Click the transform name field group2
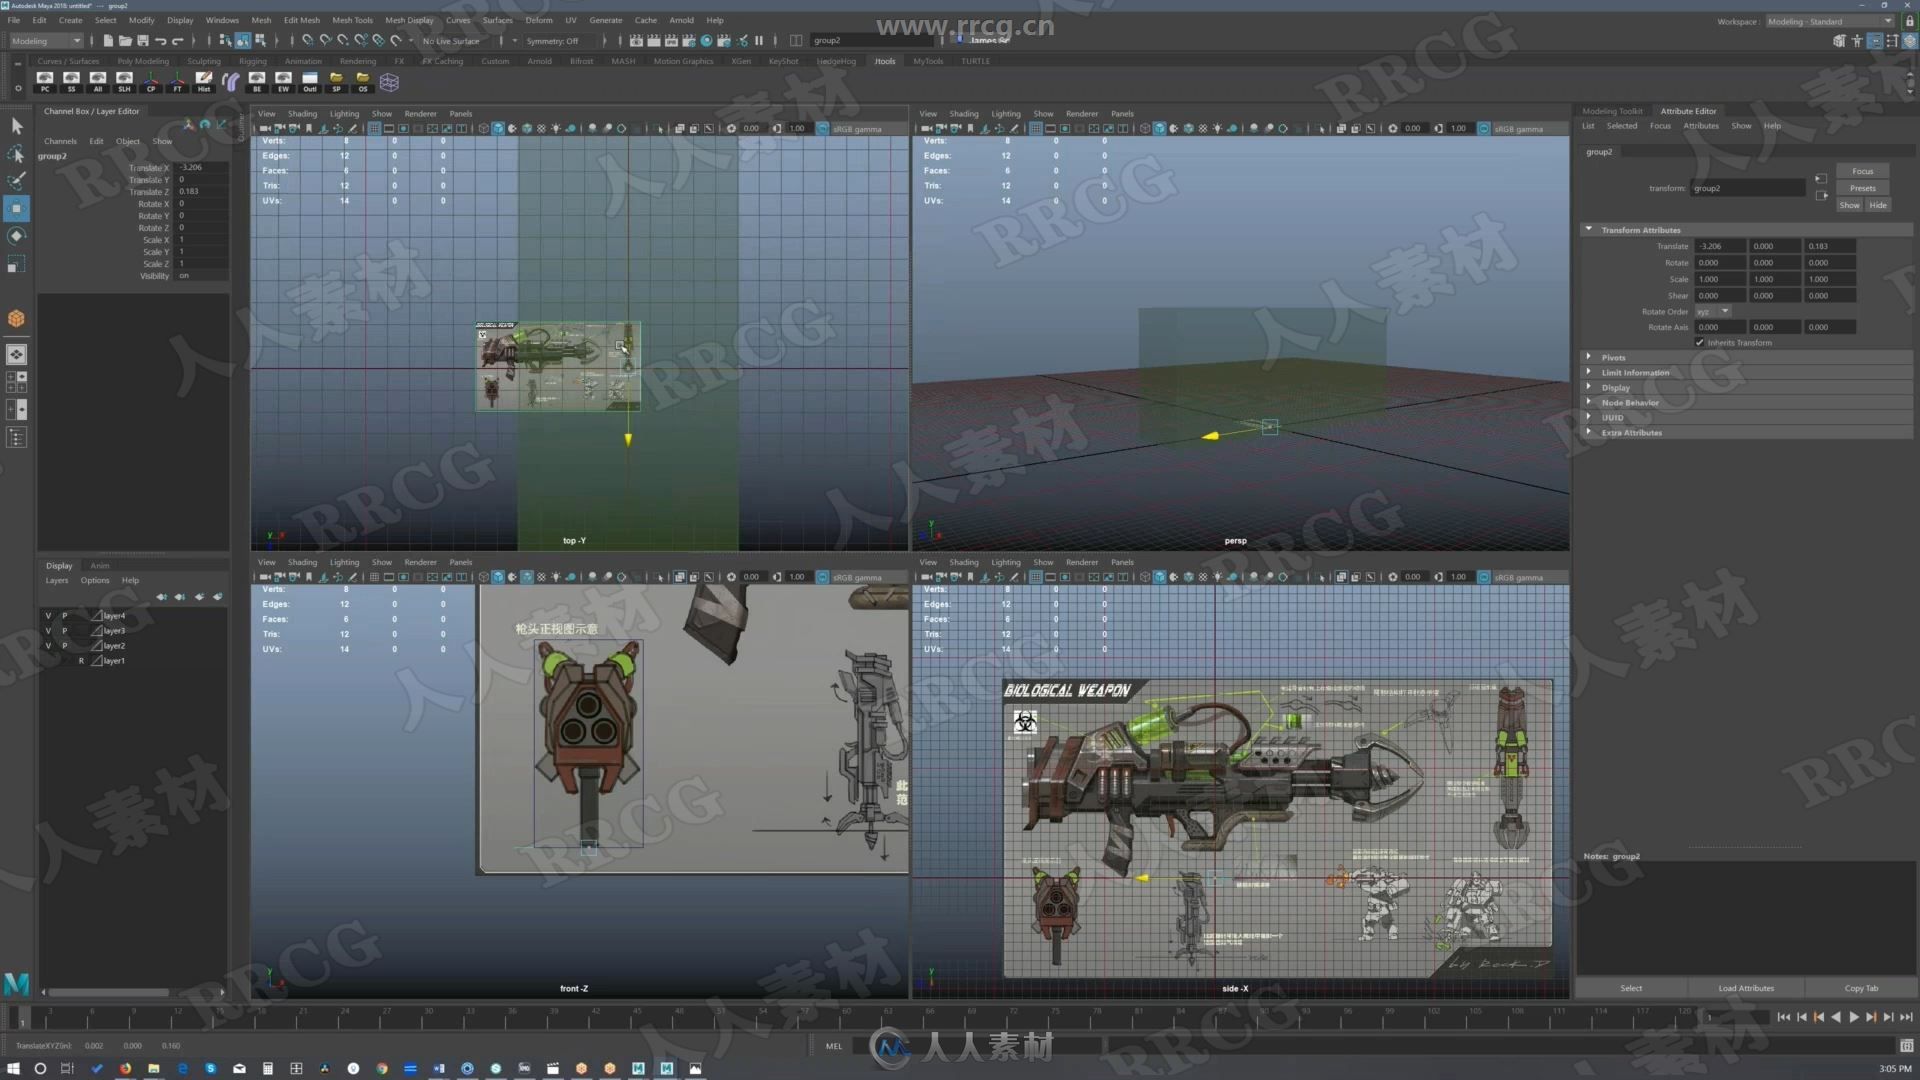The image size is (1920, 1080). click(1748, 188)
